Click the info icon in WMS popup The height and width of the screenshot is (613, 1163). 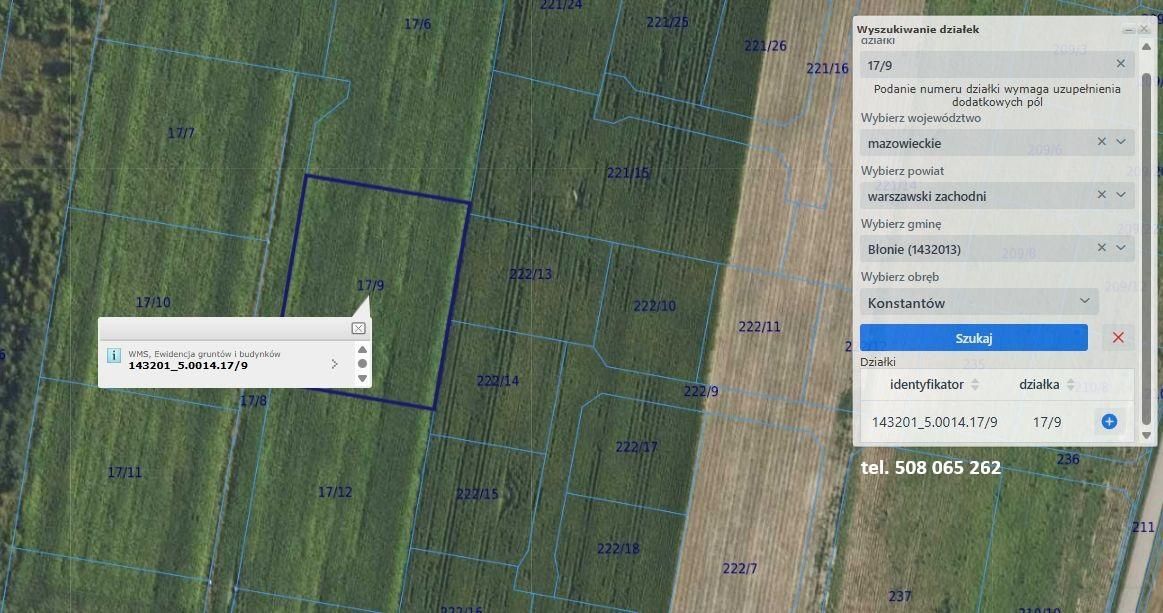(x=113, y=355)
